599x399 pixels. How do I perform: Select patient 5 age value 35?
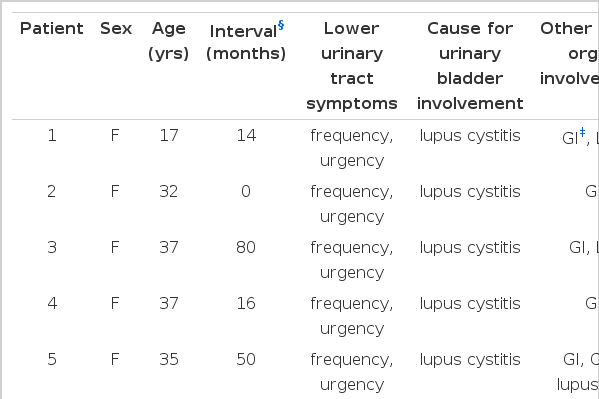pos(168,359)
